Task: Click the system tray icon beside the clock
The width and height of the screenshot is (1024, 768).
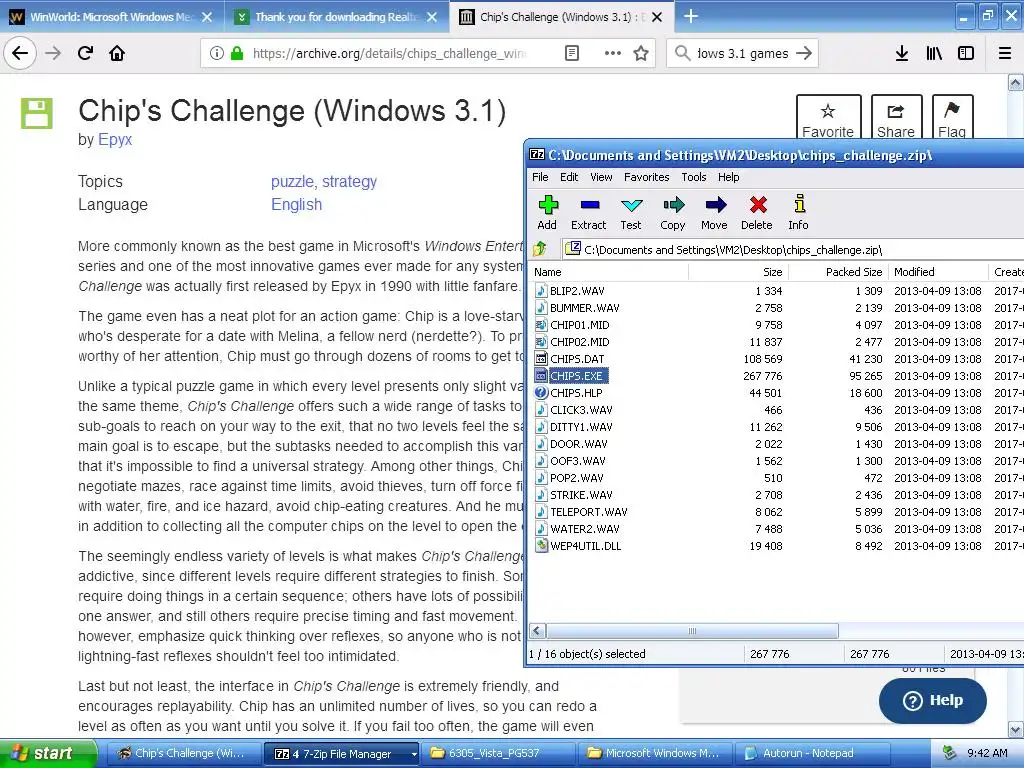Action: tap(950, 753)
